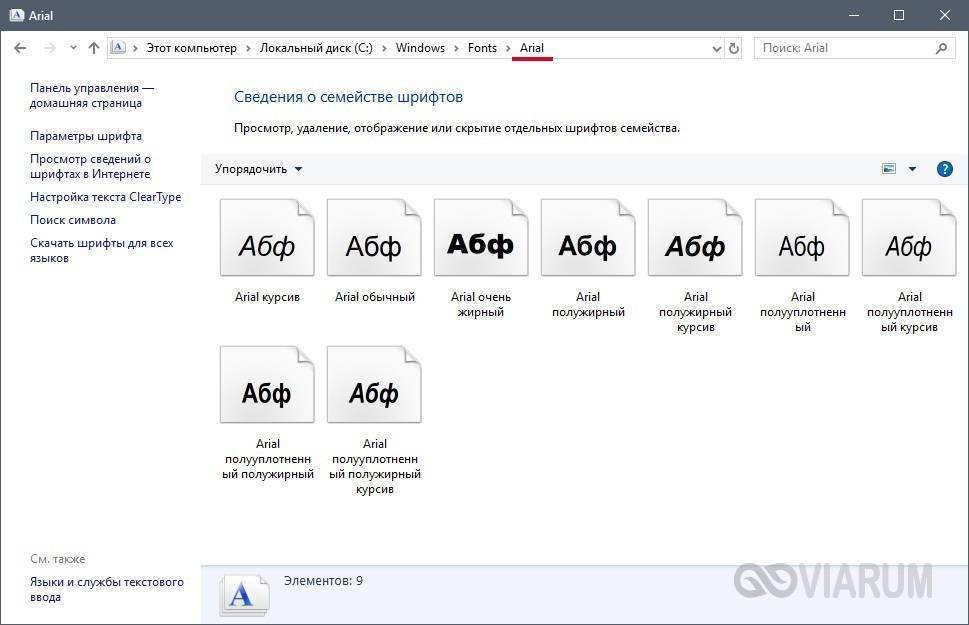This screenshot has width=969, height=625.
Task: Expand the view options dropdown arrow
Action: (x=912, y=169)
